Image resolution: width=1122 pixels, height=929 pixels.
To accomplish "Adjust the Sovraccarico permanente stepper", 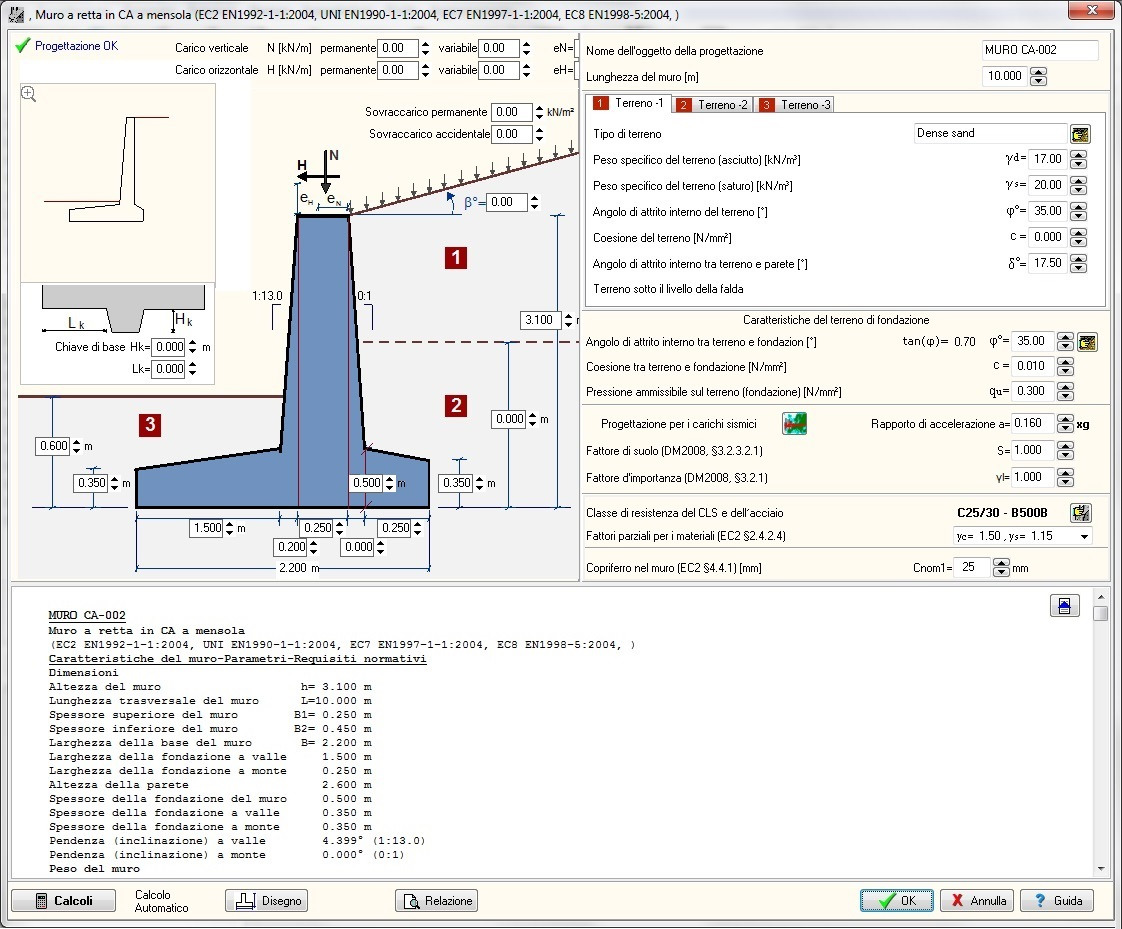I will (539, 112).
